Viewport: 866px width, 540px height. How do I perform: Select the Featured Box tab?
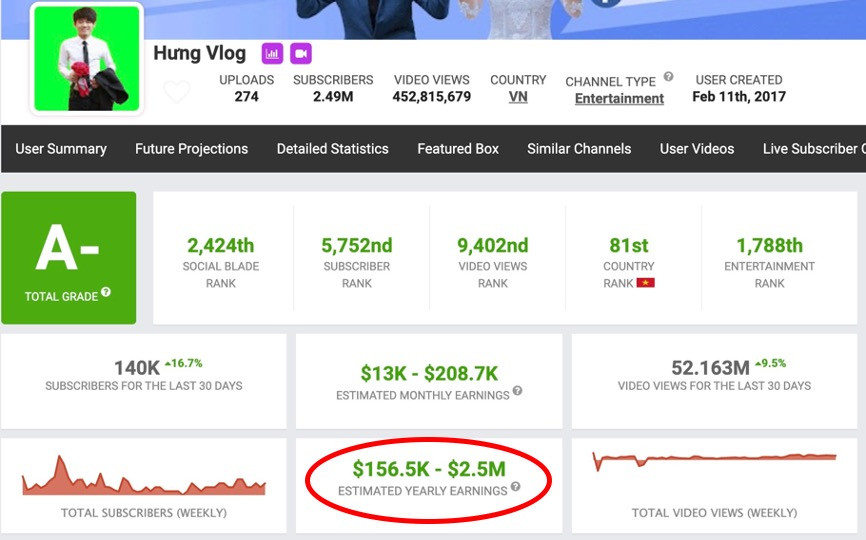(x=458, y=149)
